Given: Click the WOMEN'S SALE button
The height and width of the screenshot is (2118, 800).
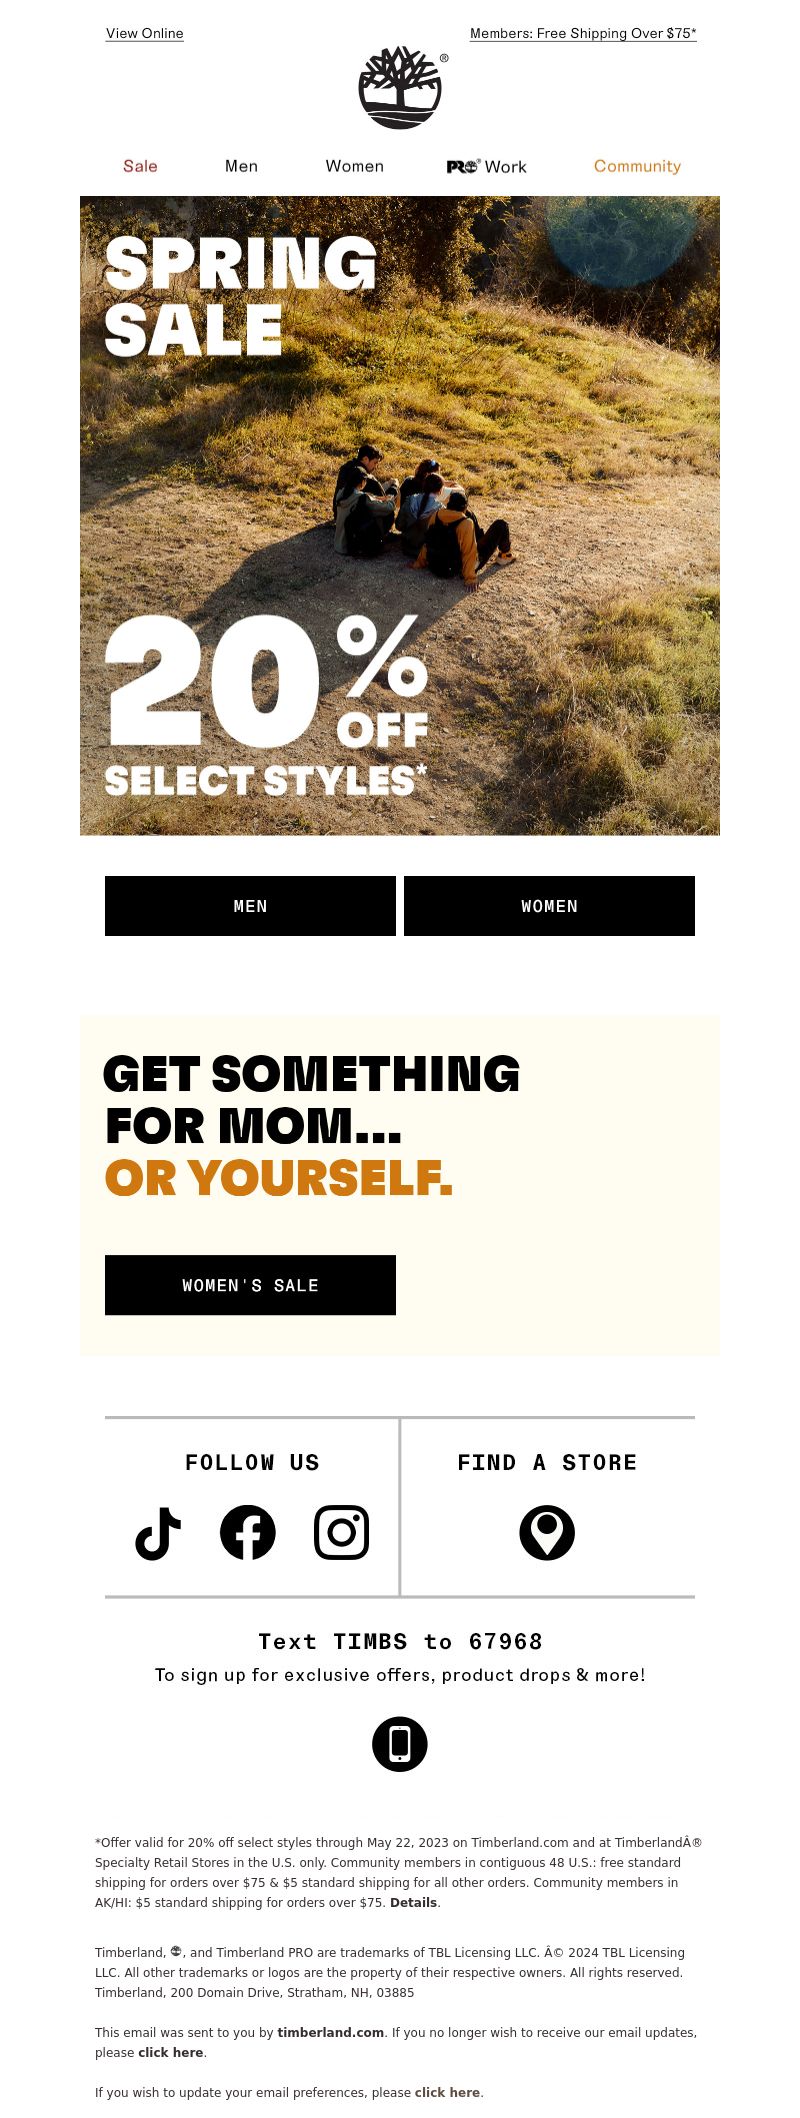Looking at the screenshot, I should [x=250, y=1285].
